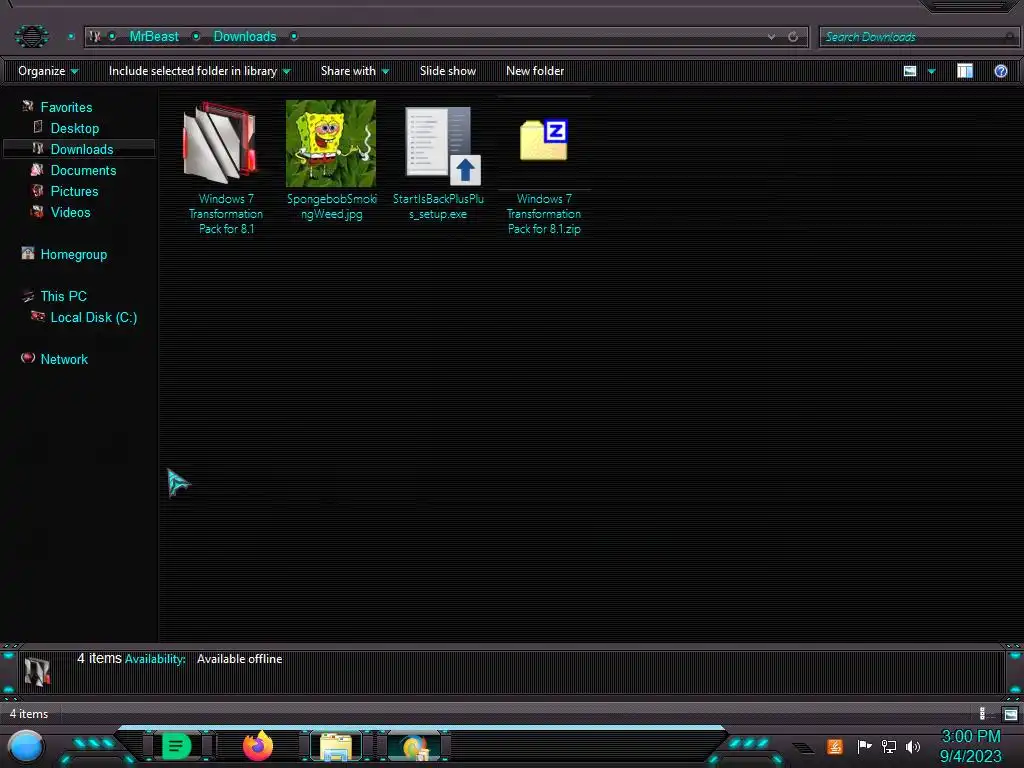Click the Homegroup sidebar icon
The height and width of the screenshot is (768, 1024).
(27, 253)
